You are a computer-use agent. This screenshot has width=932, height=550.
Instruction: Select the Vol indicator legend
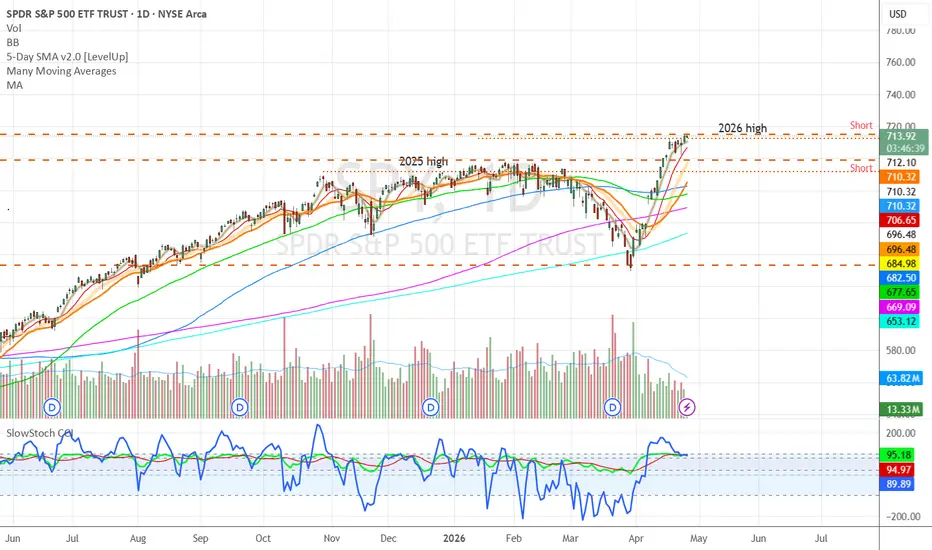[14, 28]
